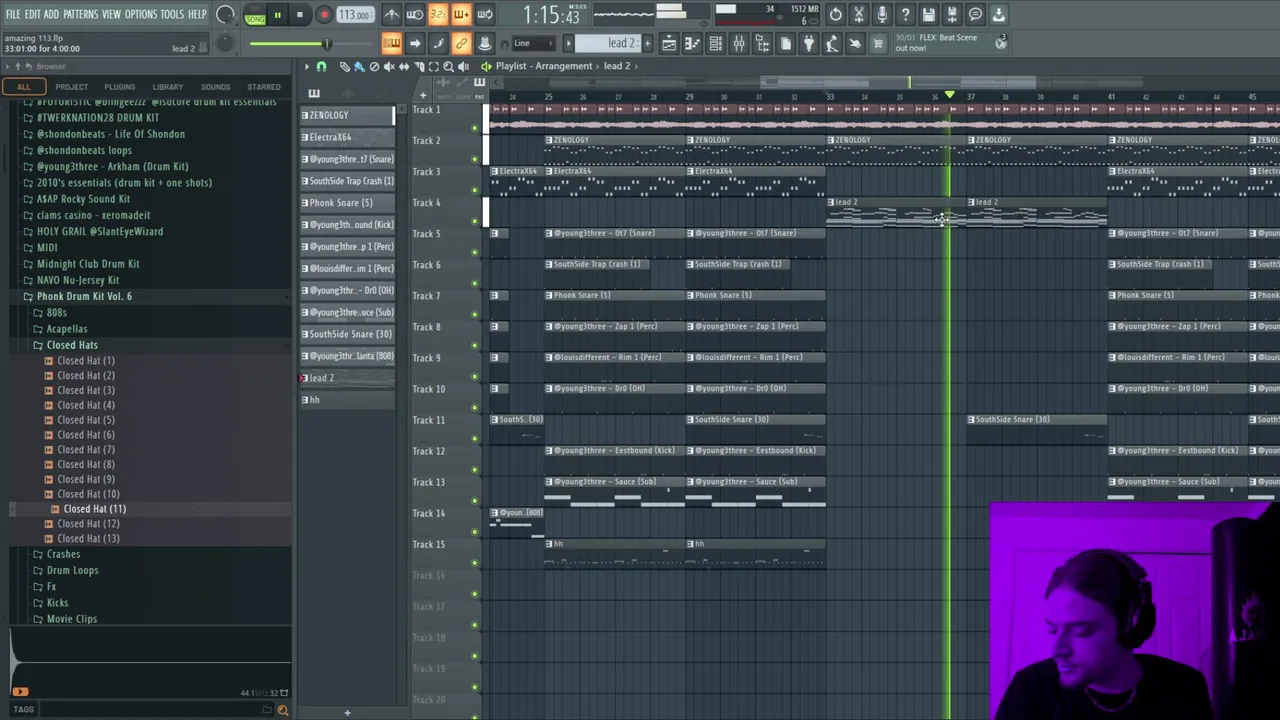
Task: Open the Mixer icon
Action: click(x=738, y=43)
